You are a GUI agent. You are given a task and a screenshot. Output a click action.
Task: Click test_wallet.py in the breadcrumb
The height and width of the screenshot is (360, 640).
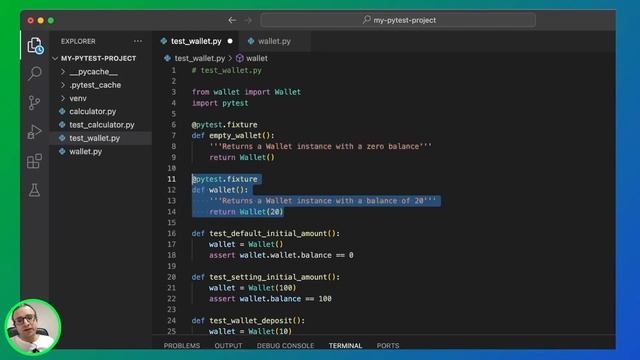(200, 58)
